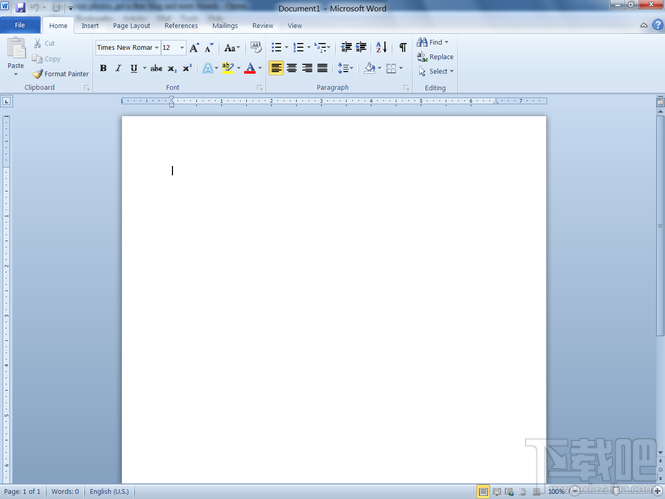Switch to the Page Layout tab
Viewport: 665px width, 499px height.
click(131, 25)
